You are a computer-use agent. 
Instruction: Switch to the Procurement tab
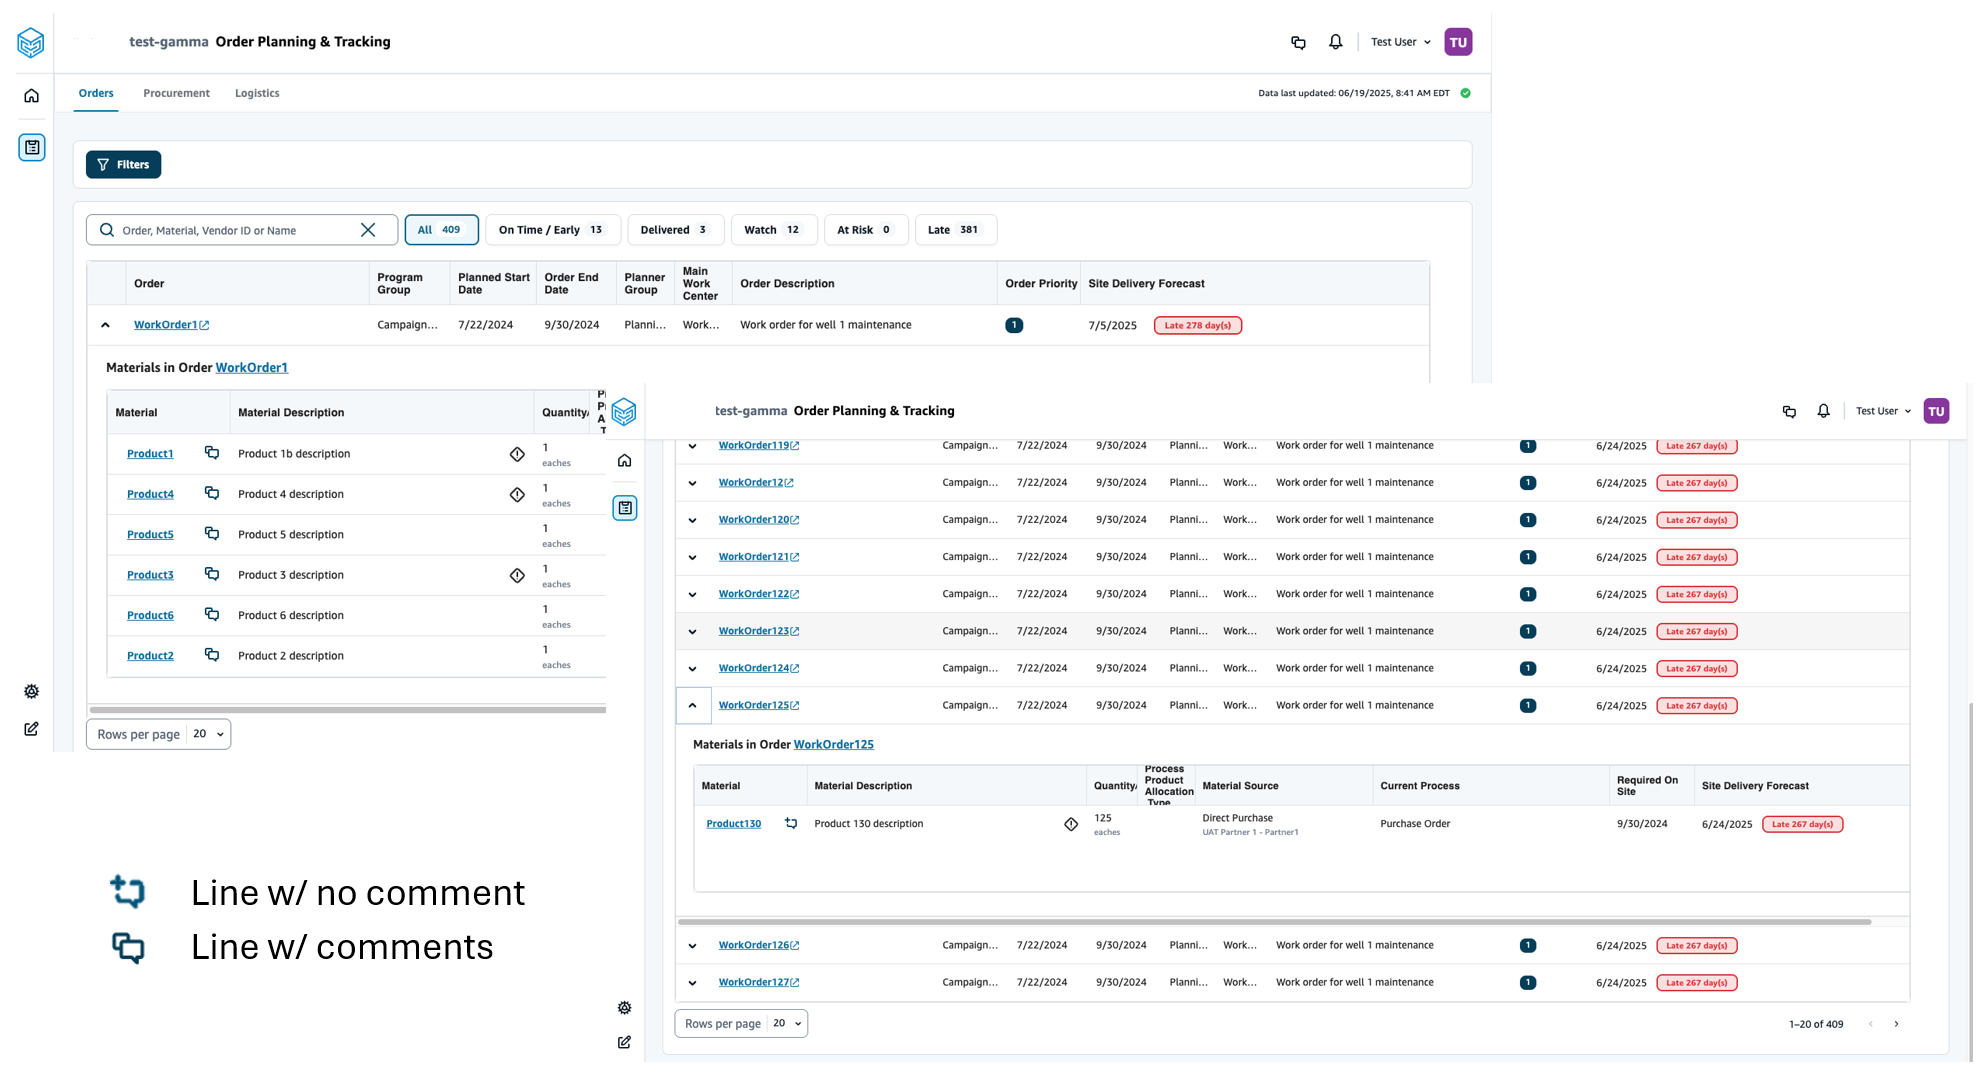click(x=176, y=93)
